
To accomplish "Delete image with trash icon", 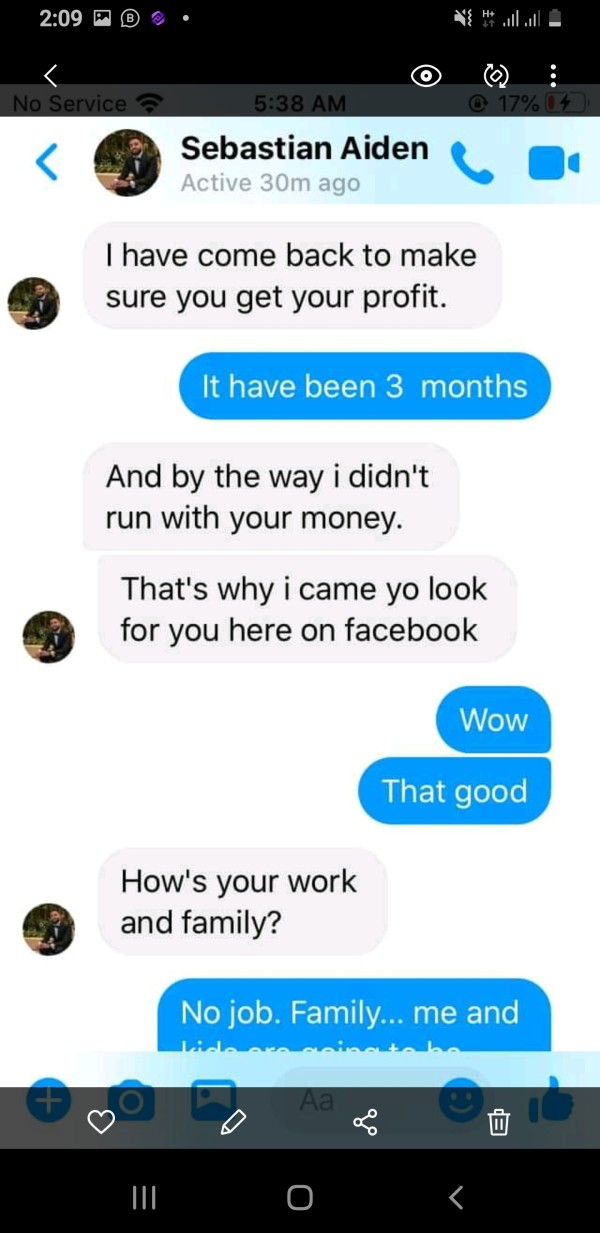I will 498,1123.
